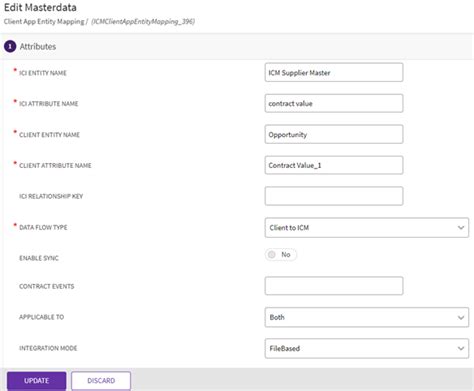This screenshot has height=391, width=474.
Task: Open the Data Flow Type dropdown
Action: [x=367, y=228]
